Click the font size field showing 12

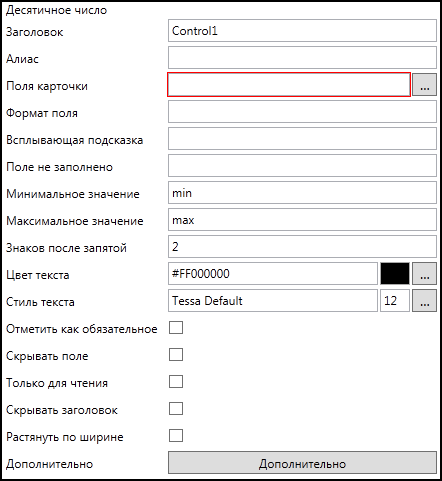395,301
